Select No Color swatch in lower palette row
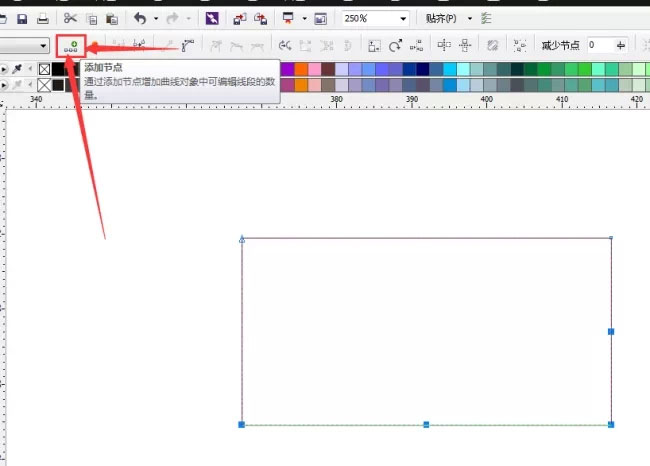 coord(44,85)
